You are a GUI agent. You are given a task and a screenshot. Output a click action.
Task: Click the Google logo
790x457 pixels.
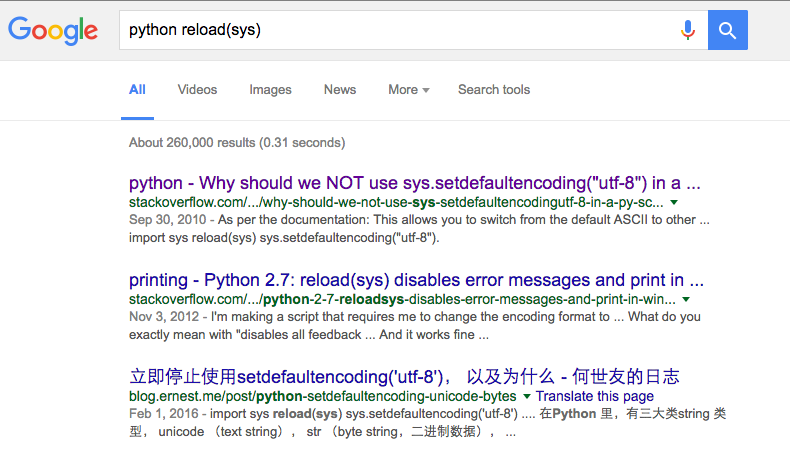click(55, 30)
